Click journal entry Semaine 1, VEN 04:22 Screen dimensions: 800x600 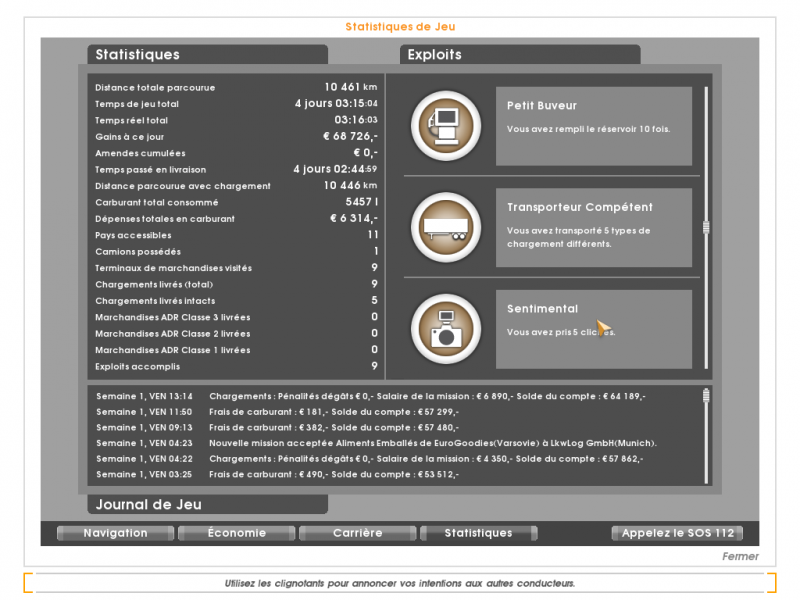pos(369,459)
